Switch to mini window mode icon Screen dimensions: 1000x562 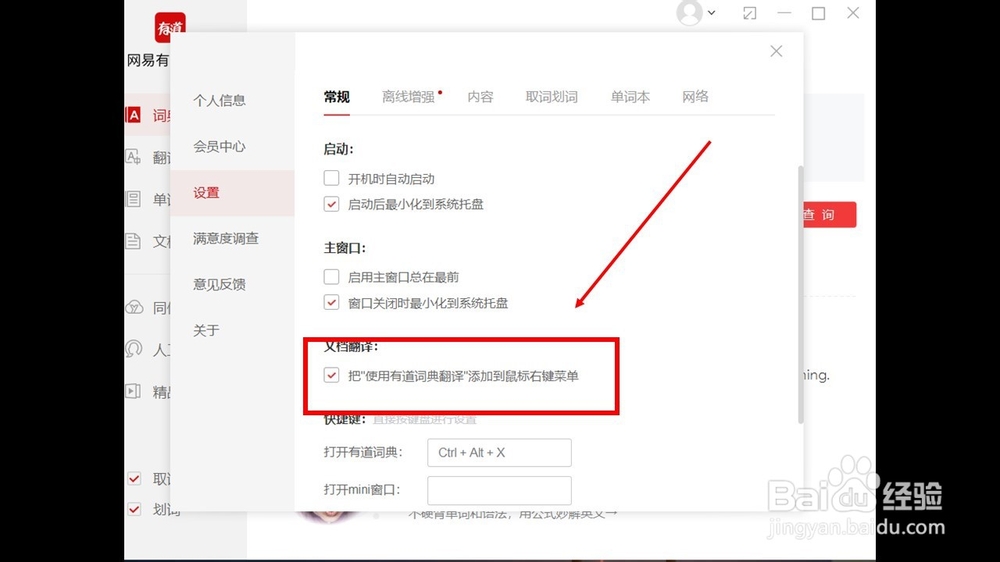click(x=750, y=13)
